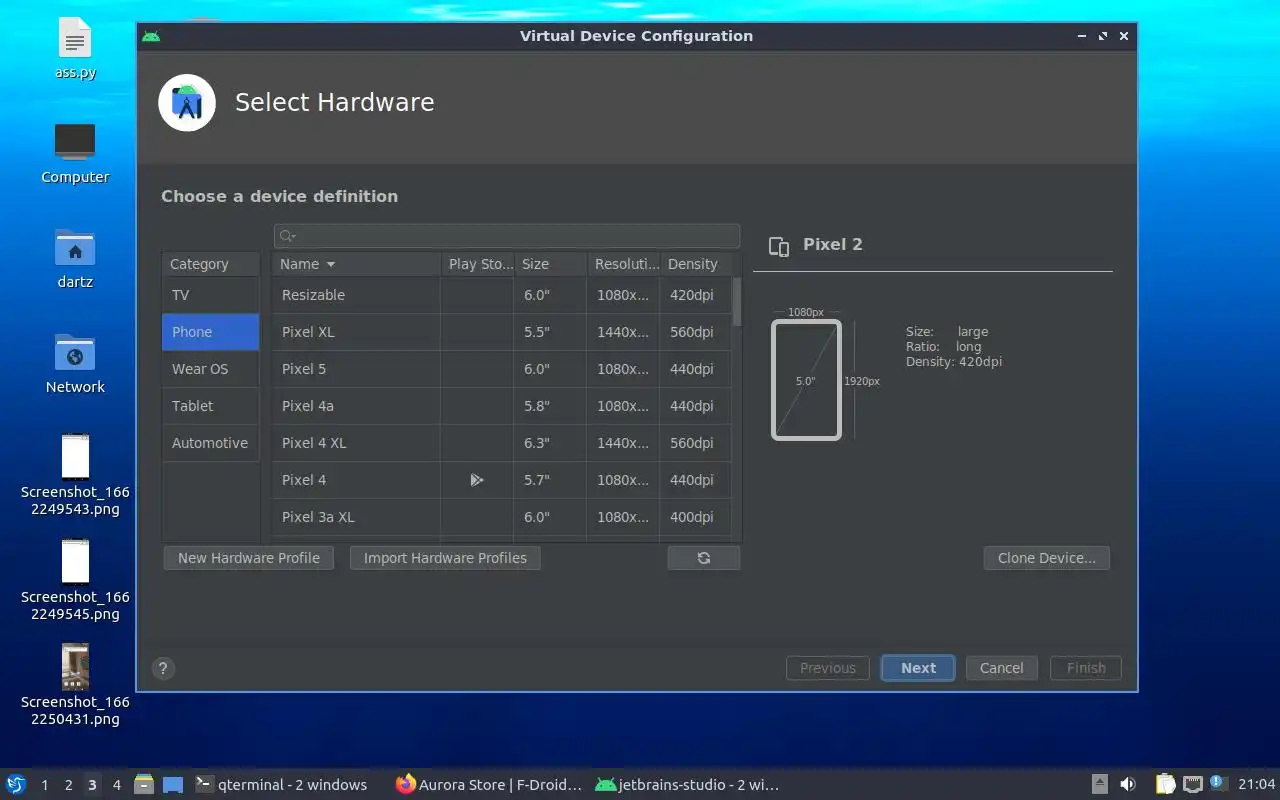Sort by the Name column header

pos(357,264)
